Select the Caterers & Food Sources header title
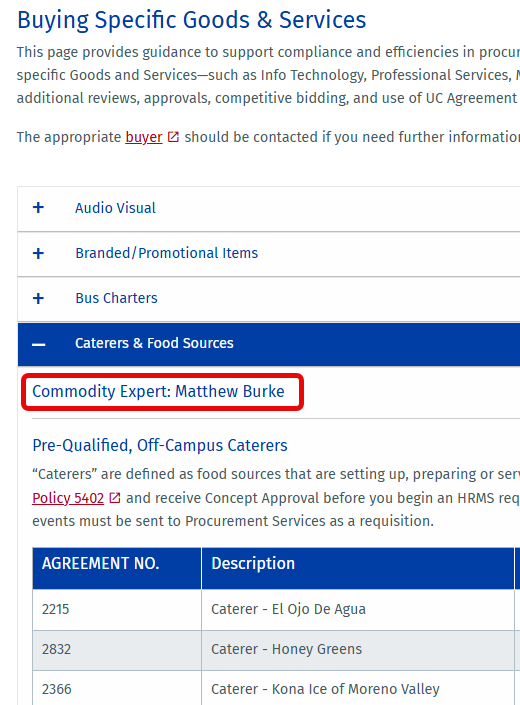The image size is (520, 705). point(154,343)
